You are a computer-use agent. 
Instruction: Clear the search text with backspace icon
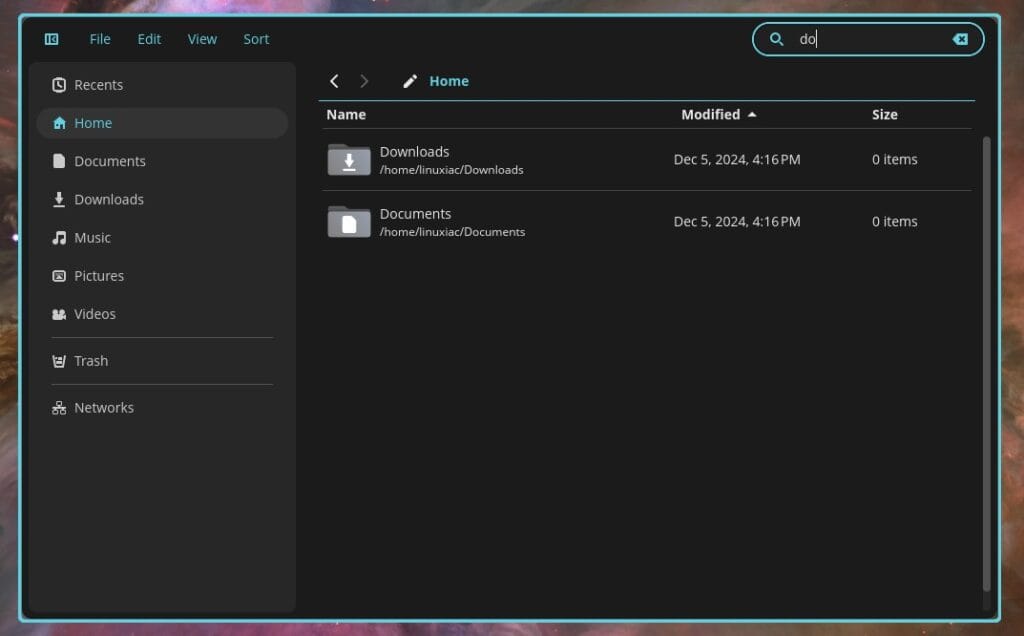point(960,39)
